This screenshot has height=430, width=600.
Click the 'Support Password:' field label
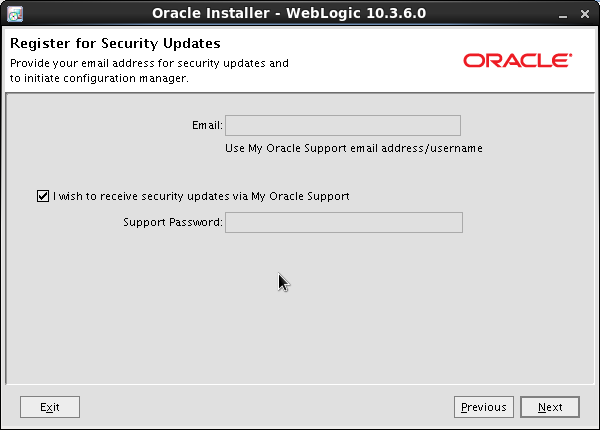[x=173, y=222]
